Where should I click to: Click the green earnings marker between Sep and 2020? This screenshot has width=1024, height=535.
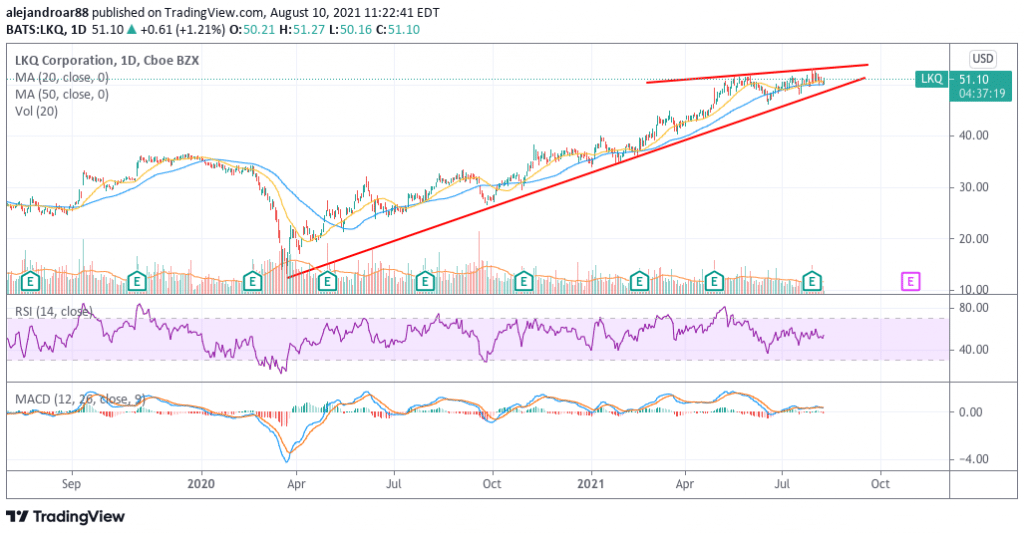point(136,282)
